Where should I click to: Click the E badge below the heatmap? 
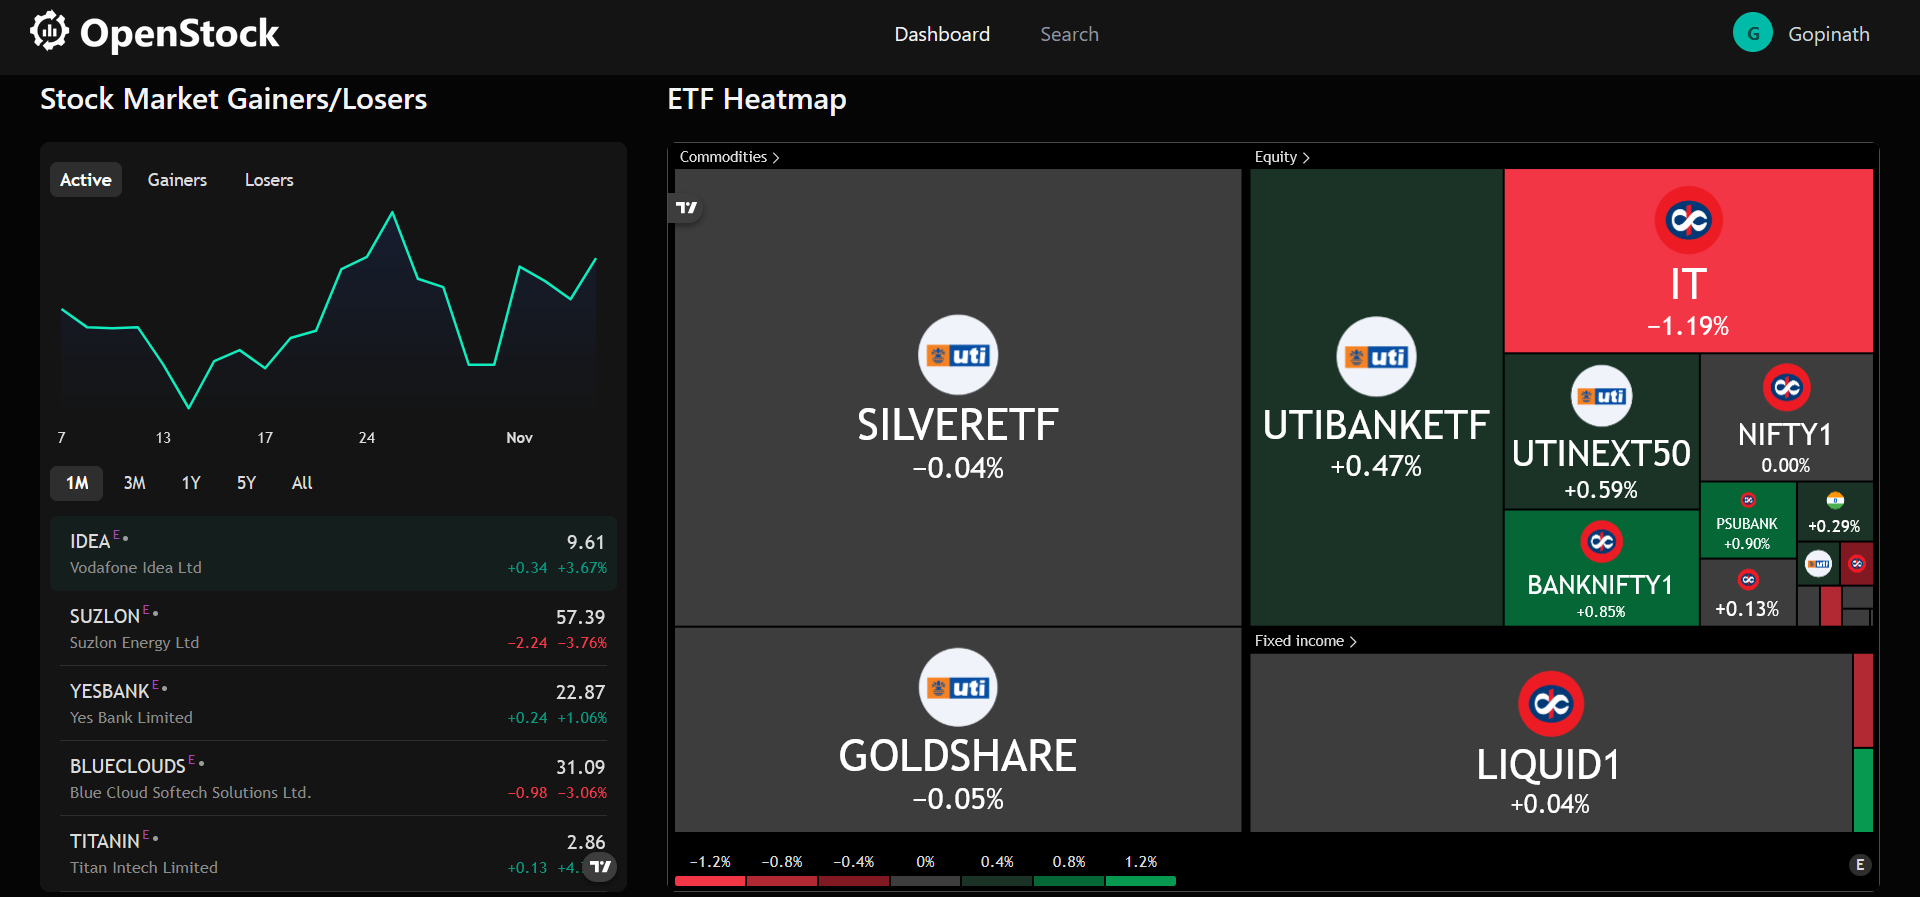tap(1860, 865)
